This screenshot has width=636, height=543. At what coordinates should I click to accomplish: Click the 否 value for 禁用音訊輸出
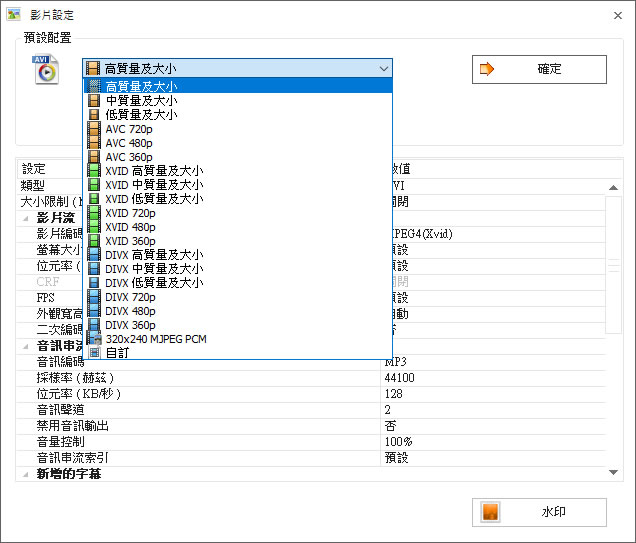pyautogui.click(x=390, y=426)
